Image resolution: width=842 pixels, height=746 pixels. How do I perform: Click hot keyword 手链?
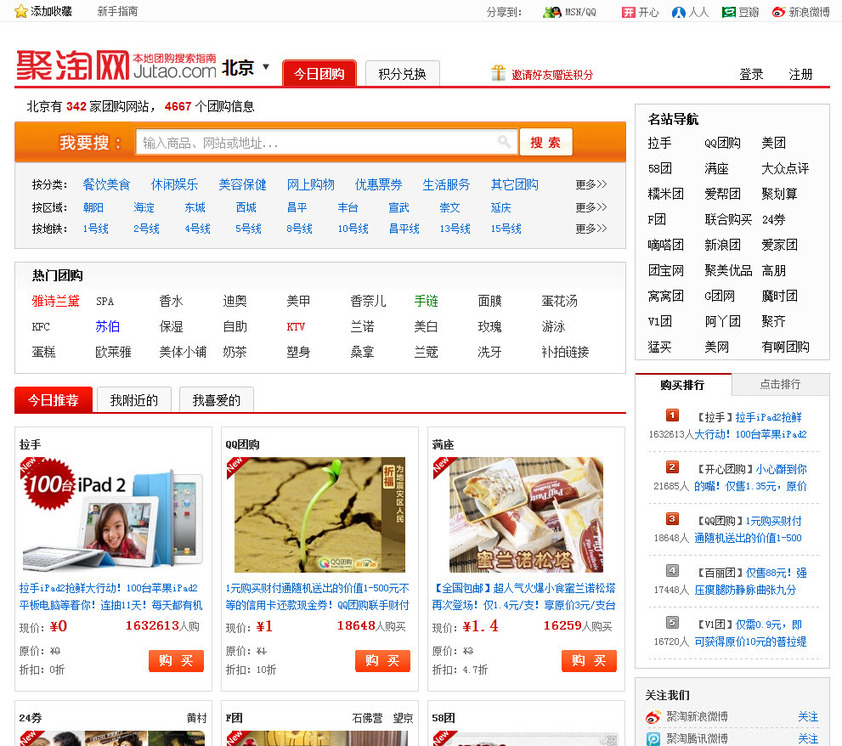pyautogui.click(x=426, y=301)
